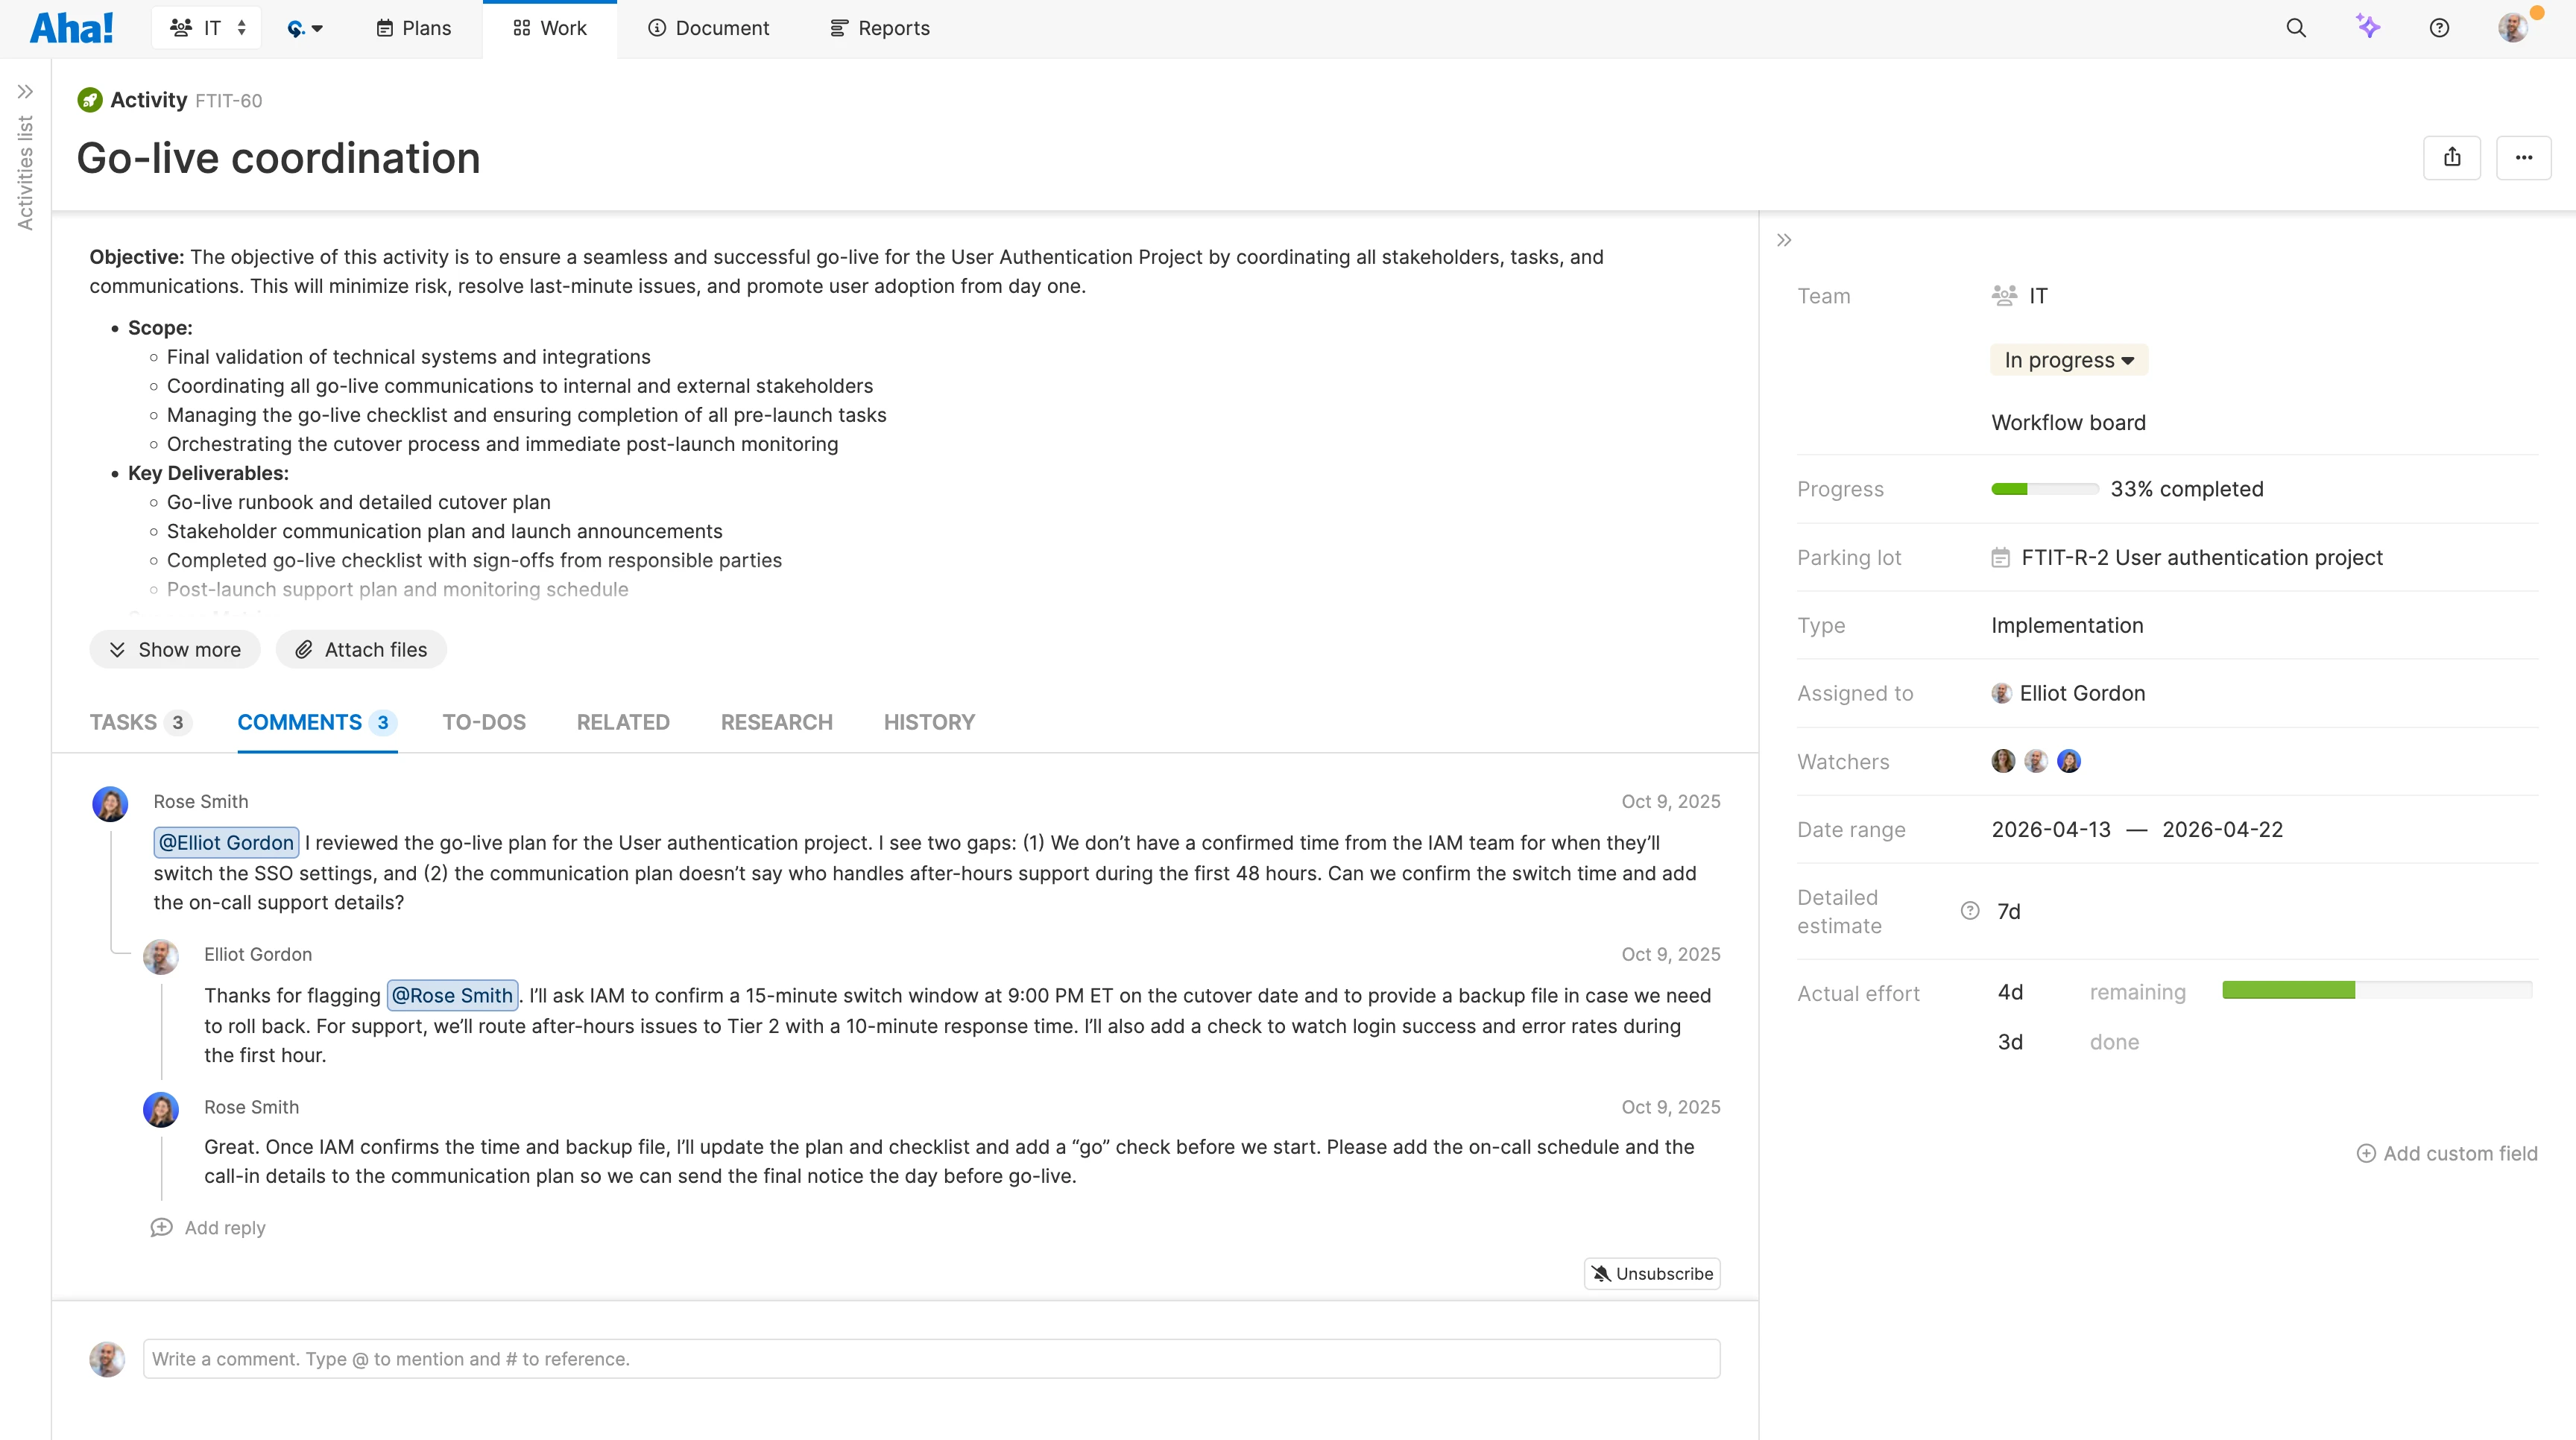Open the In progress status dropdown
This screenshot has height=1440, width=2576.
click(x=2069, y=359)
